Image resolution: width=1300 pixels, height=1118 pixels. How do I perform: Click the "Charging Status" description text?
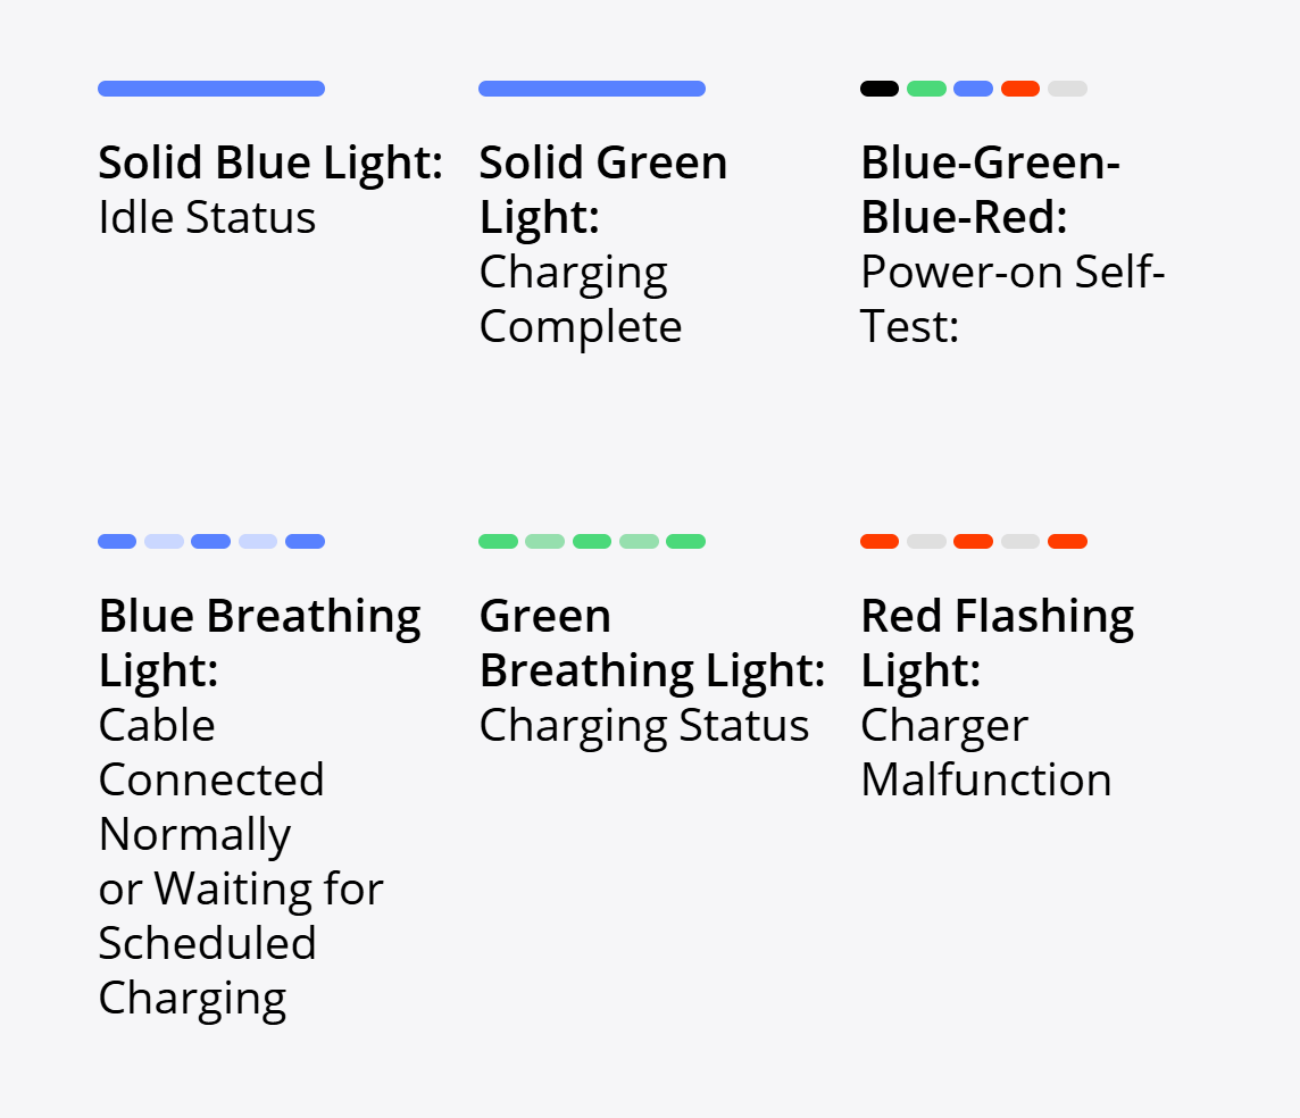[x=644, y=726]
